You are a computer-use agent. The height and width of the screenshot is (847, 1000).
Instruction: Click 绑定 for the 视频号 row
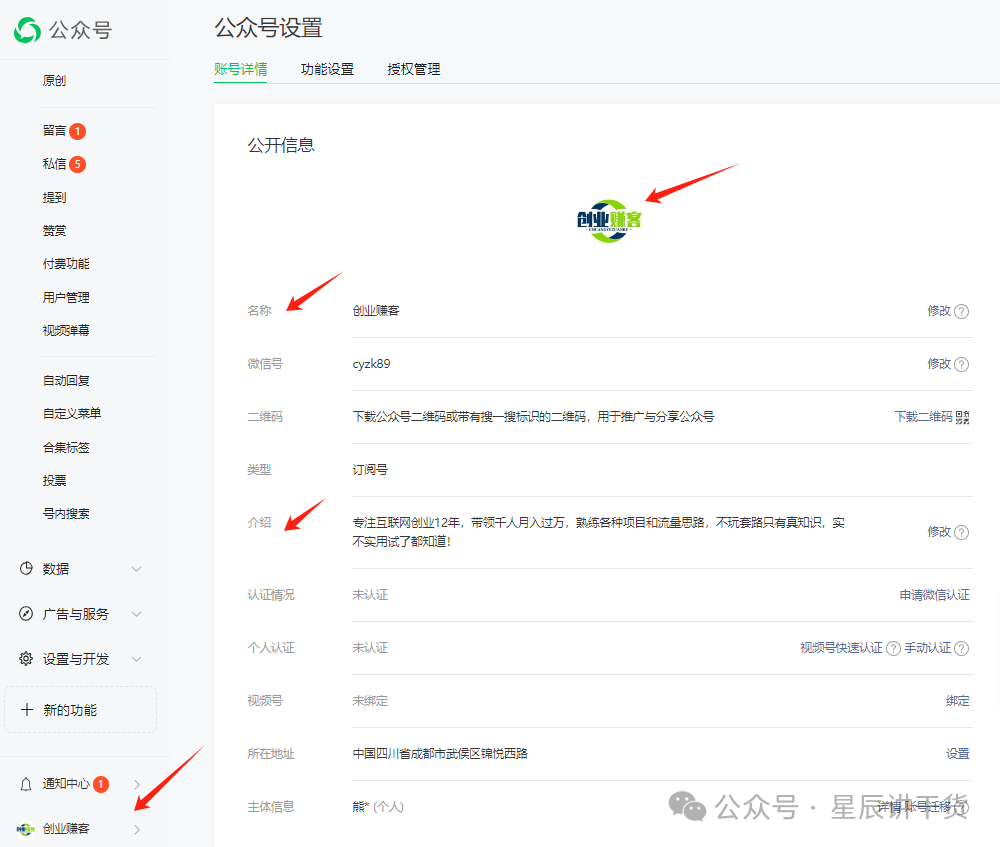pyautogui.click(x=956, y=700)
